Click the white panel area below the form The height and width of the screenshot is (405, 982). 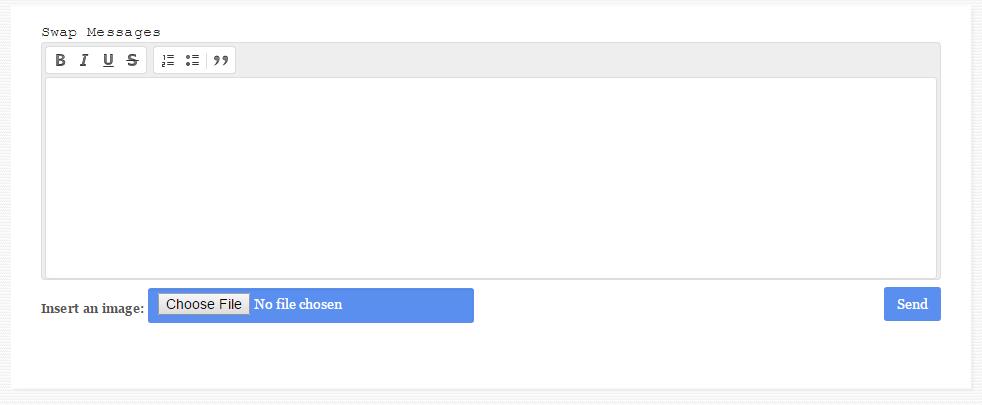(491, 357)
